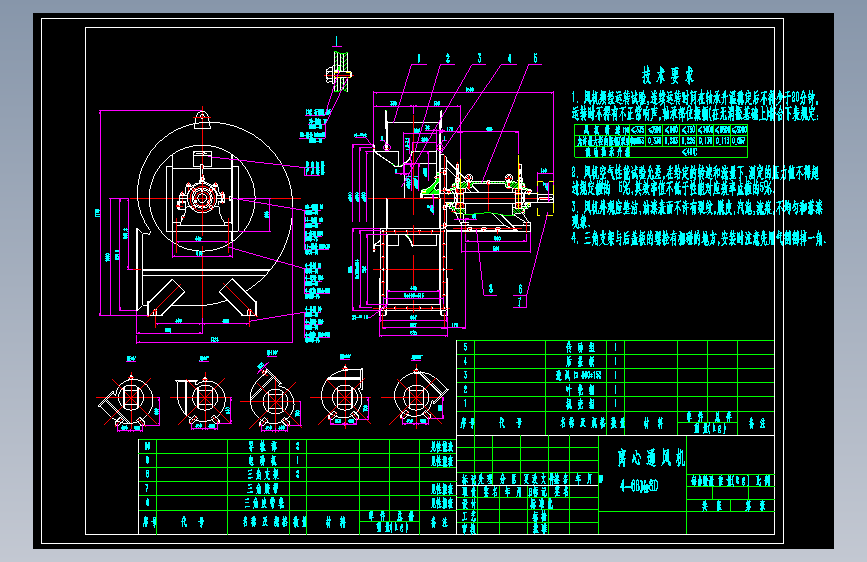
Task: Pick the rightmost small fan orientation view
Action: click(x=418, y=397)
